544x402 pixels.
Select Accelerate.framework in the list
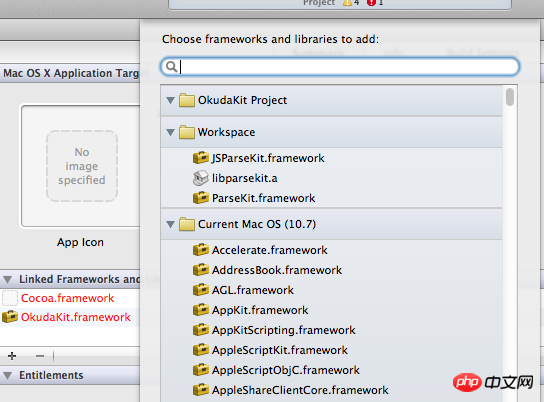331,250
